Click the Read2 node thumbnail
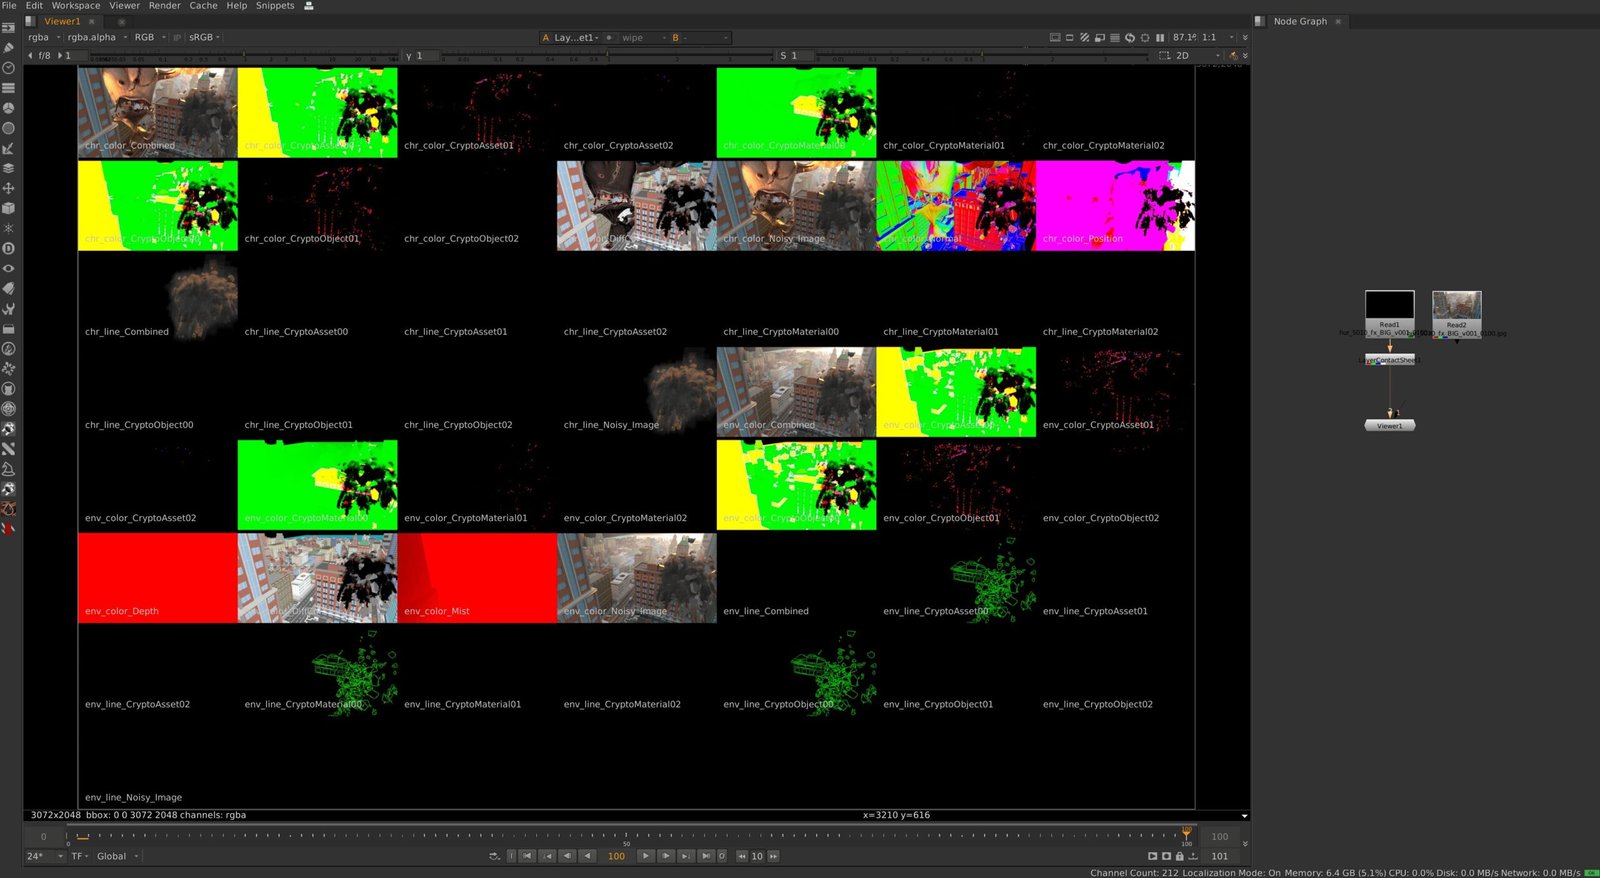The width and height of the screenshot is (1600, 878). coord(1456,306)
